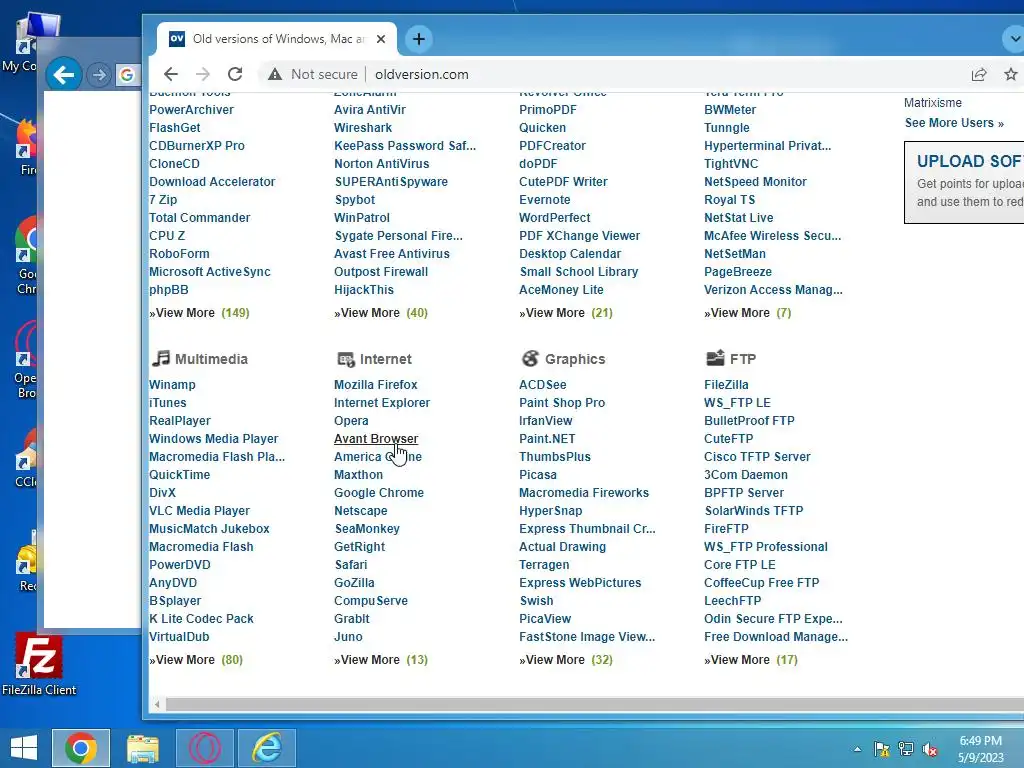Open File Explorer from the taskbar
This screenshot has height=768, width=1024.
coord(142,748)
